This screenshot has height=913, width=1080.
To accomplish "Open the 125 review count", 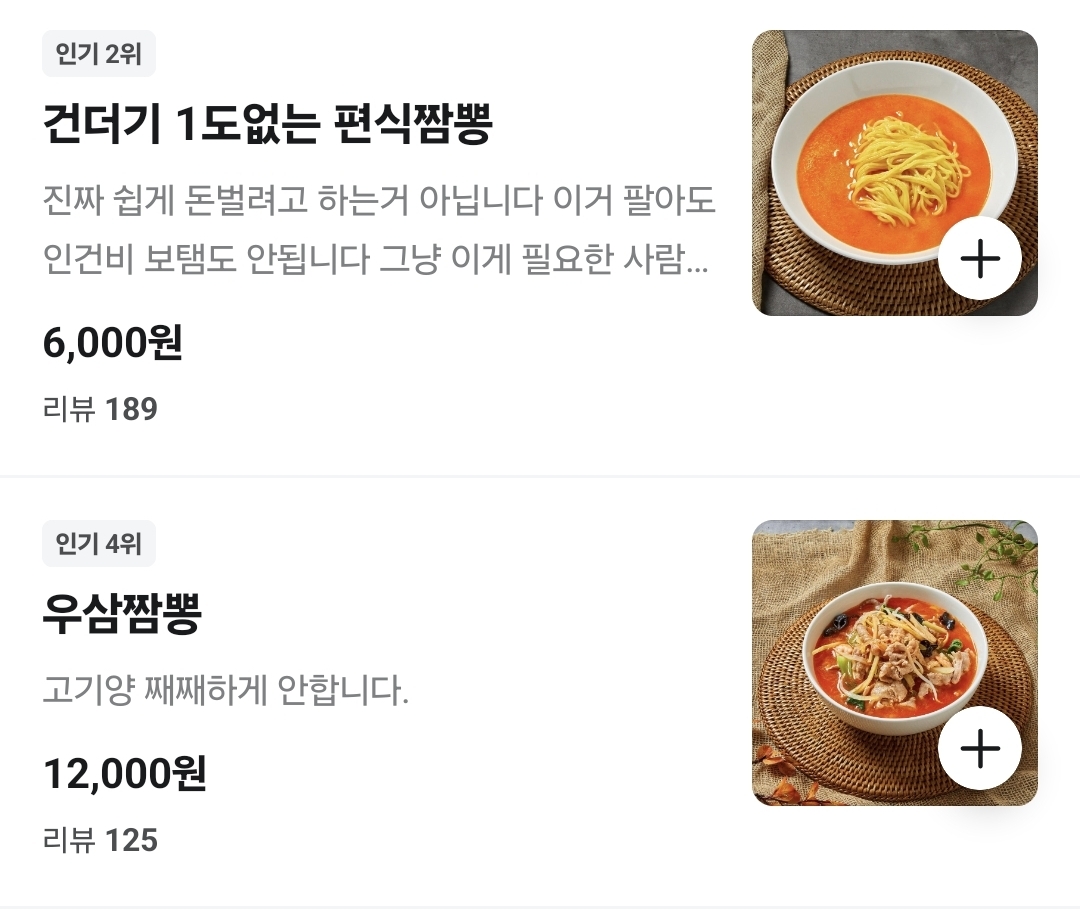I will click(x=131, y=840).
